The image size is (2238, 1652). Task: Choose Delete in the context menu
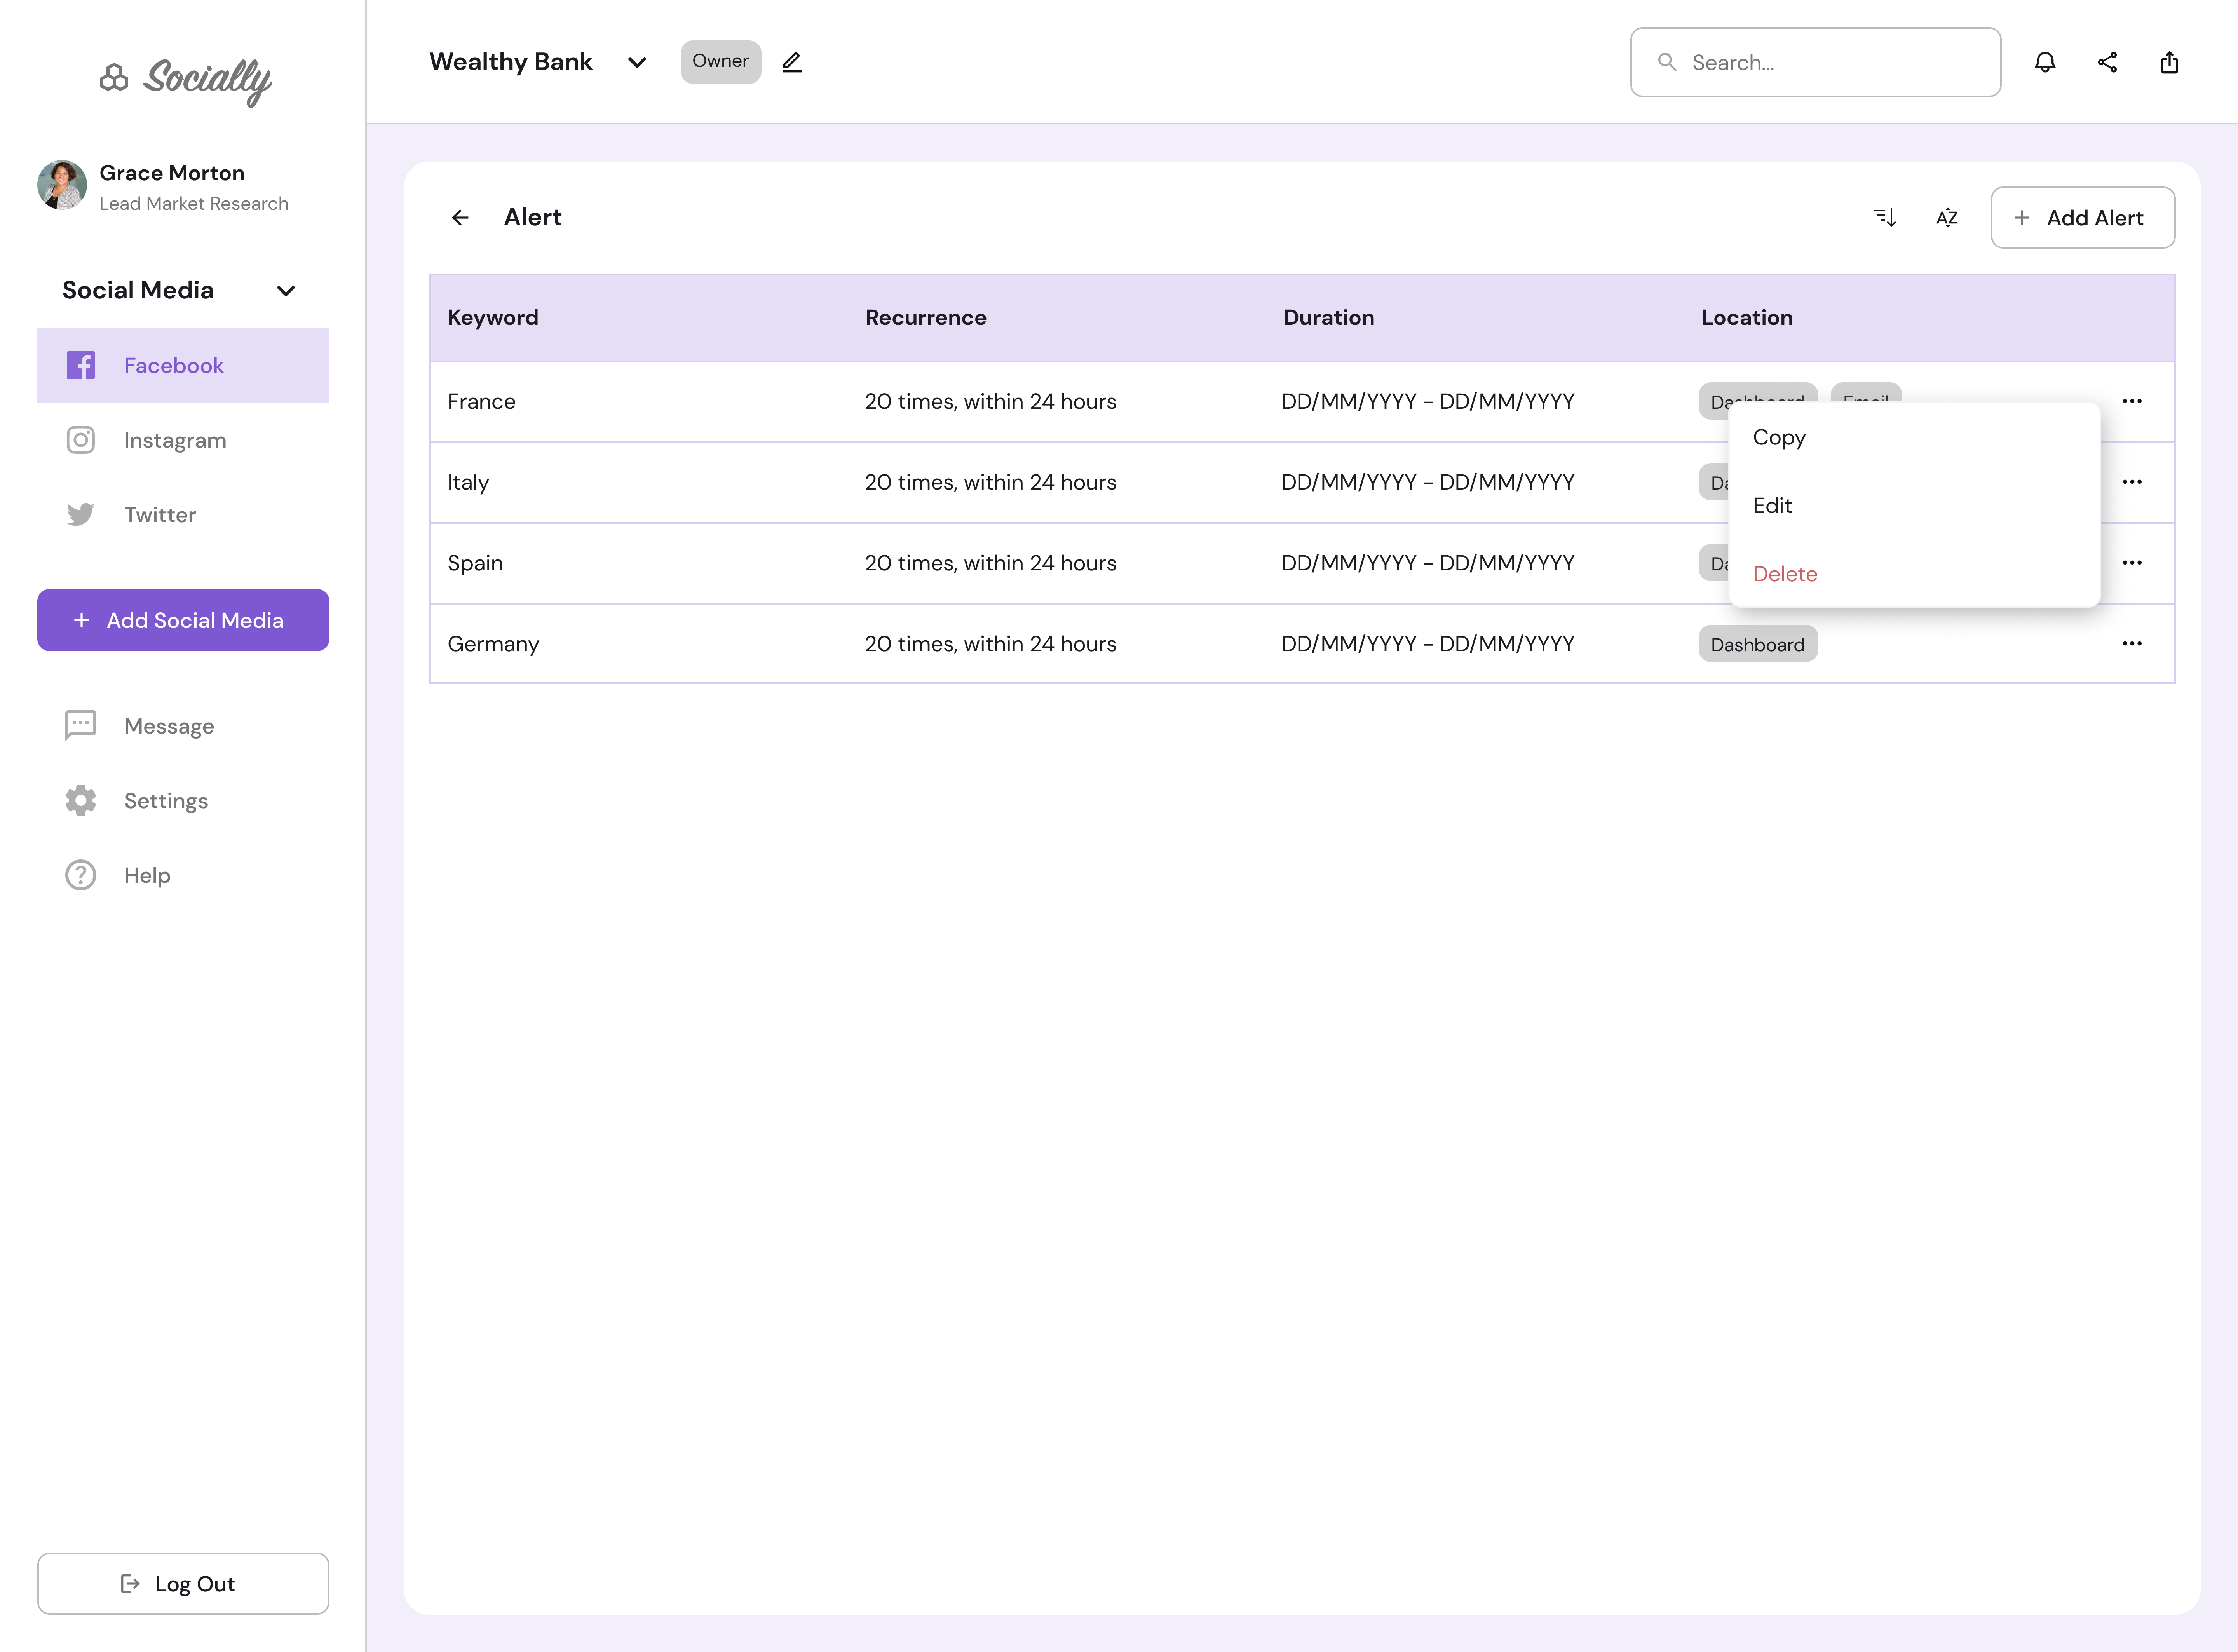[x=1785, y=574]
